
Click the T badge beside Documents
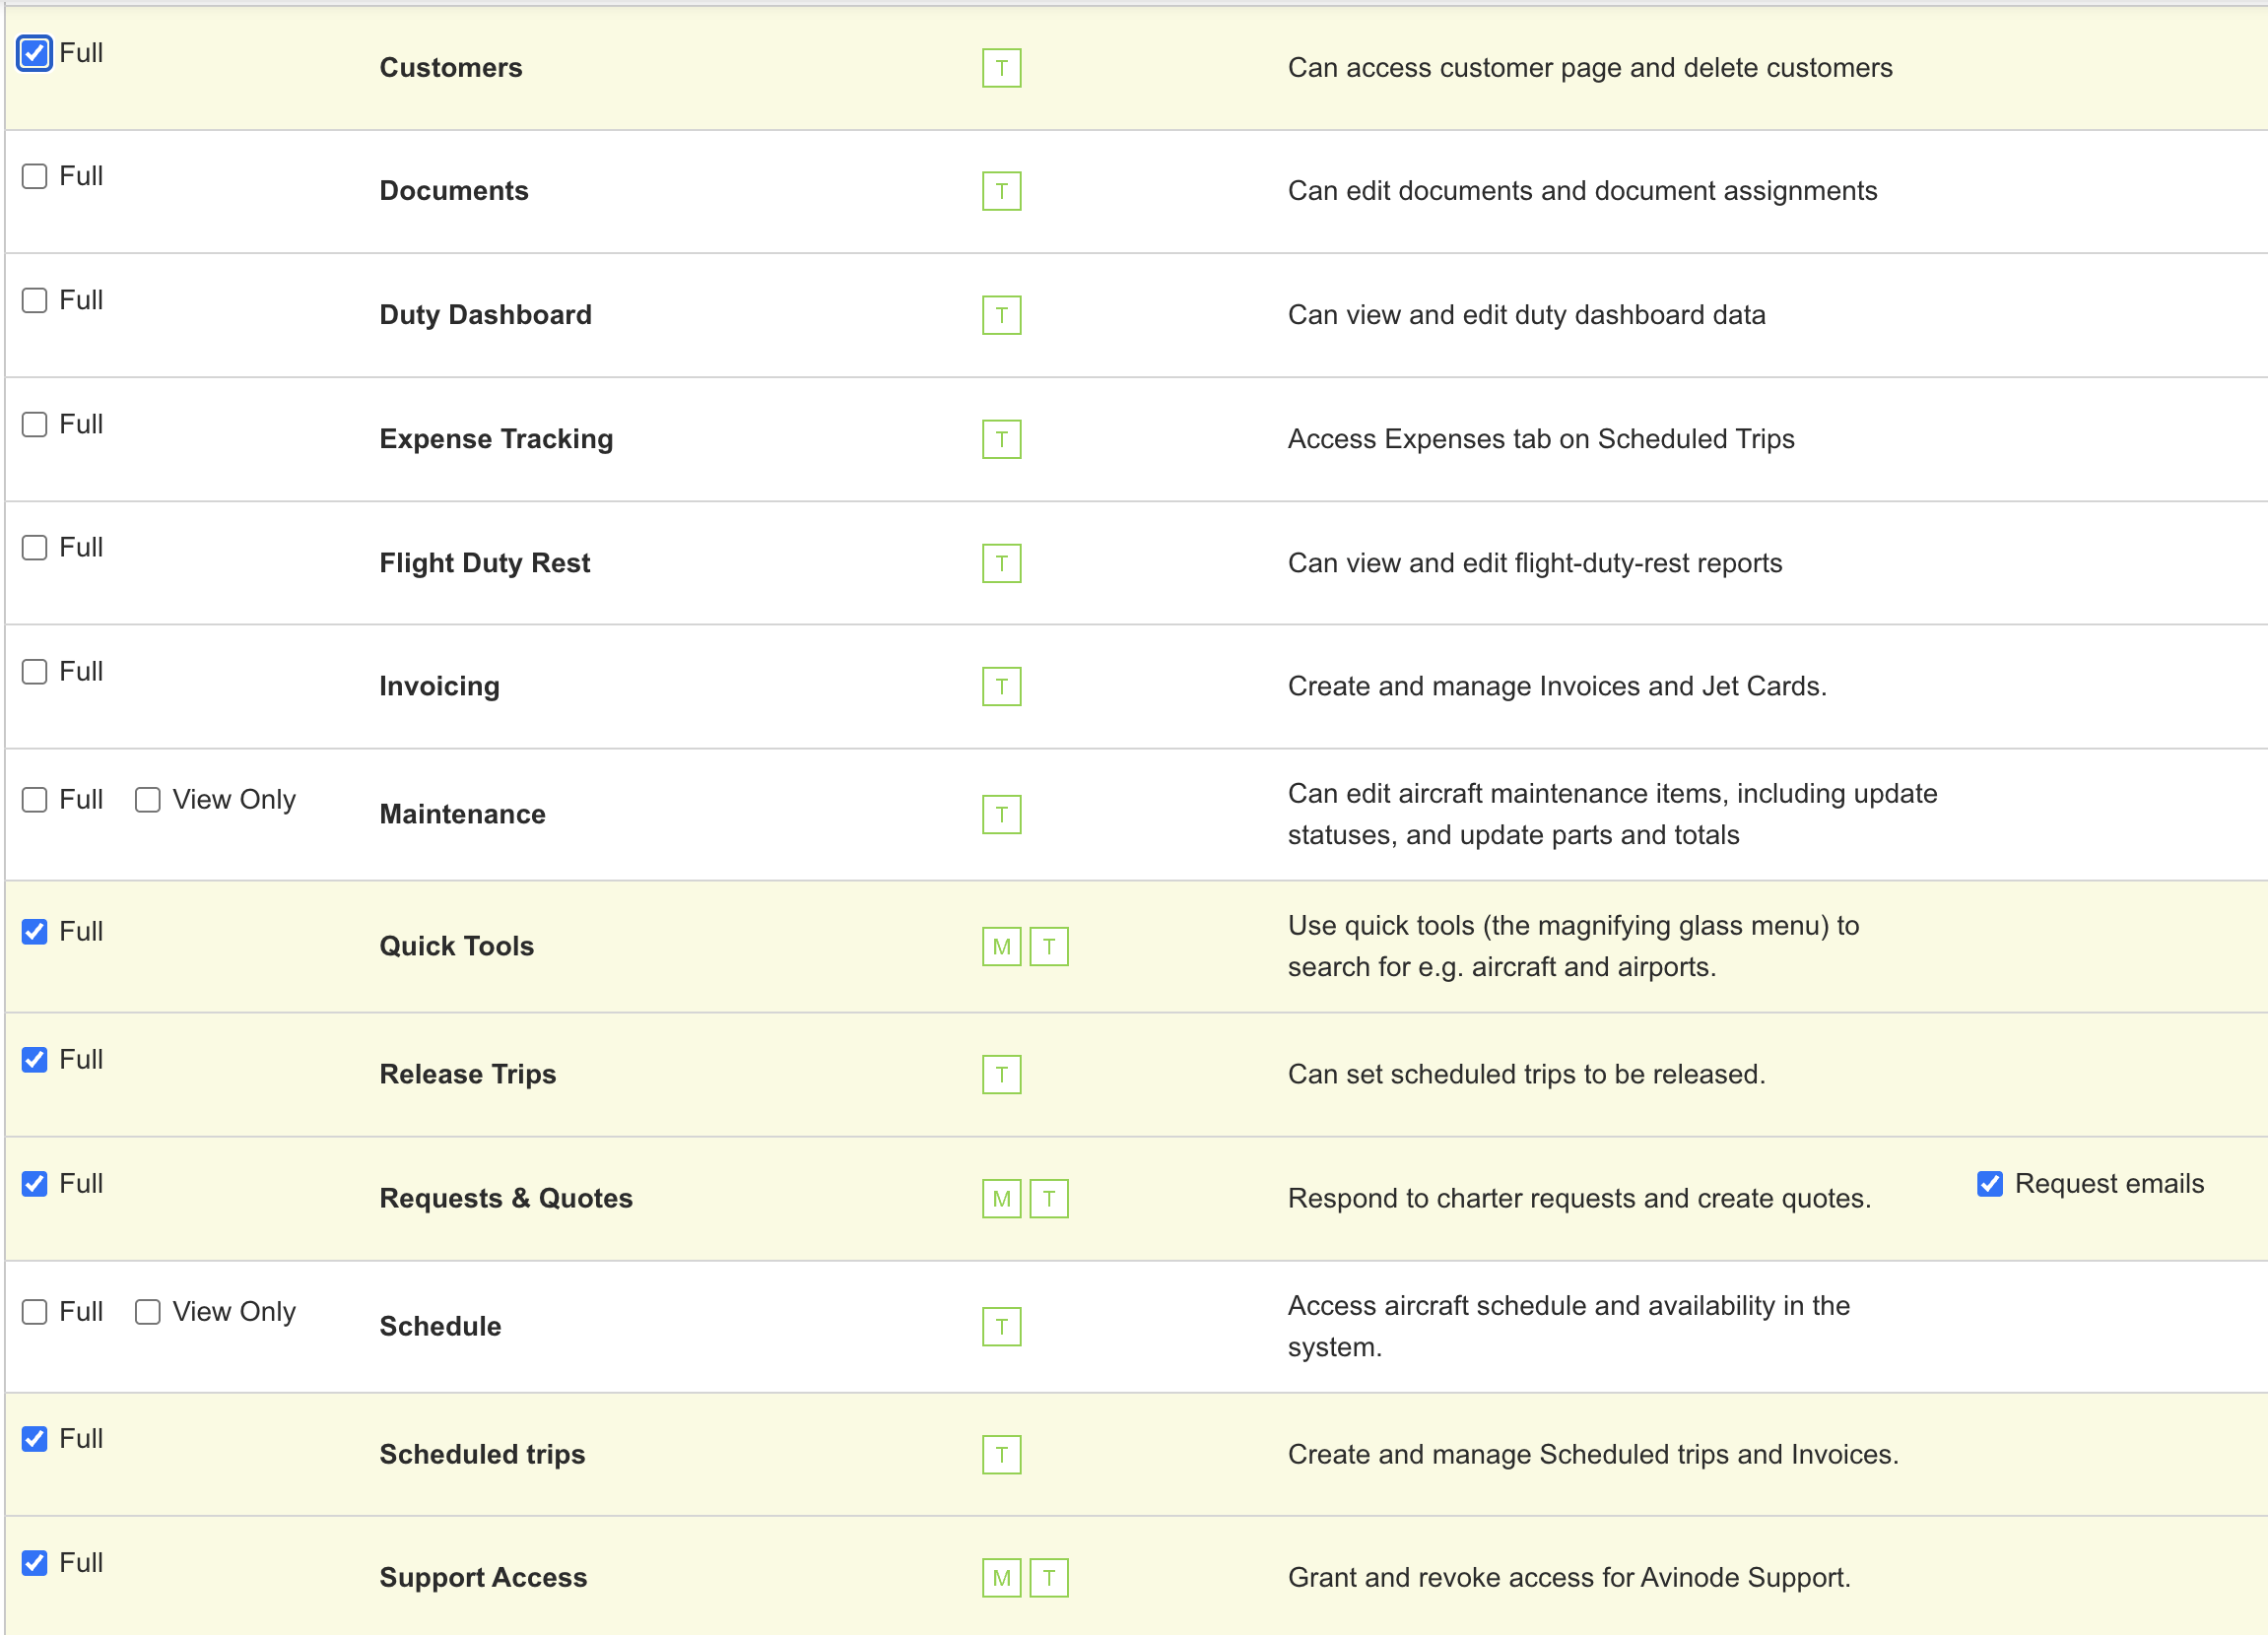point(1001,191)
